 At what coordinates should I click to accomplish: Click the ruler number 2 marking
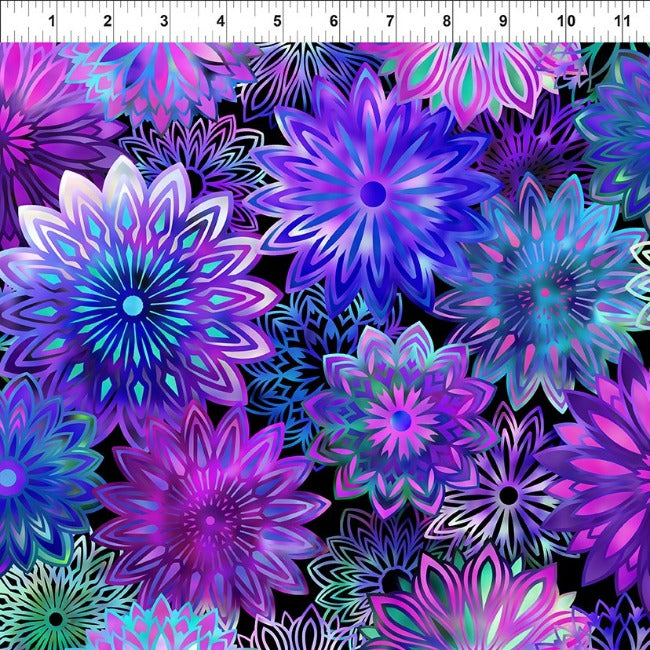pyautogui.click(x=108, y=21)
